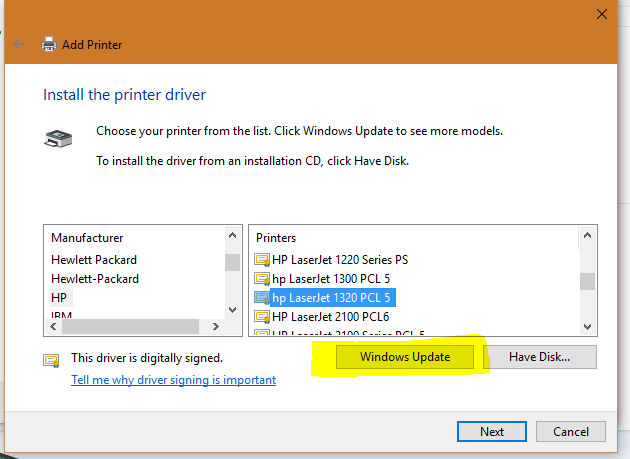Click the Manufacturer horizontal scrollbar thumb

pyautogui.click(x=130, y=326)
